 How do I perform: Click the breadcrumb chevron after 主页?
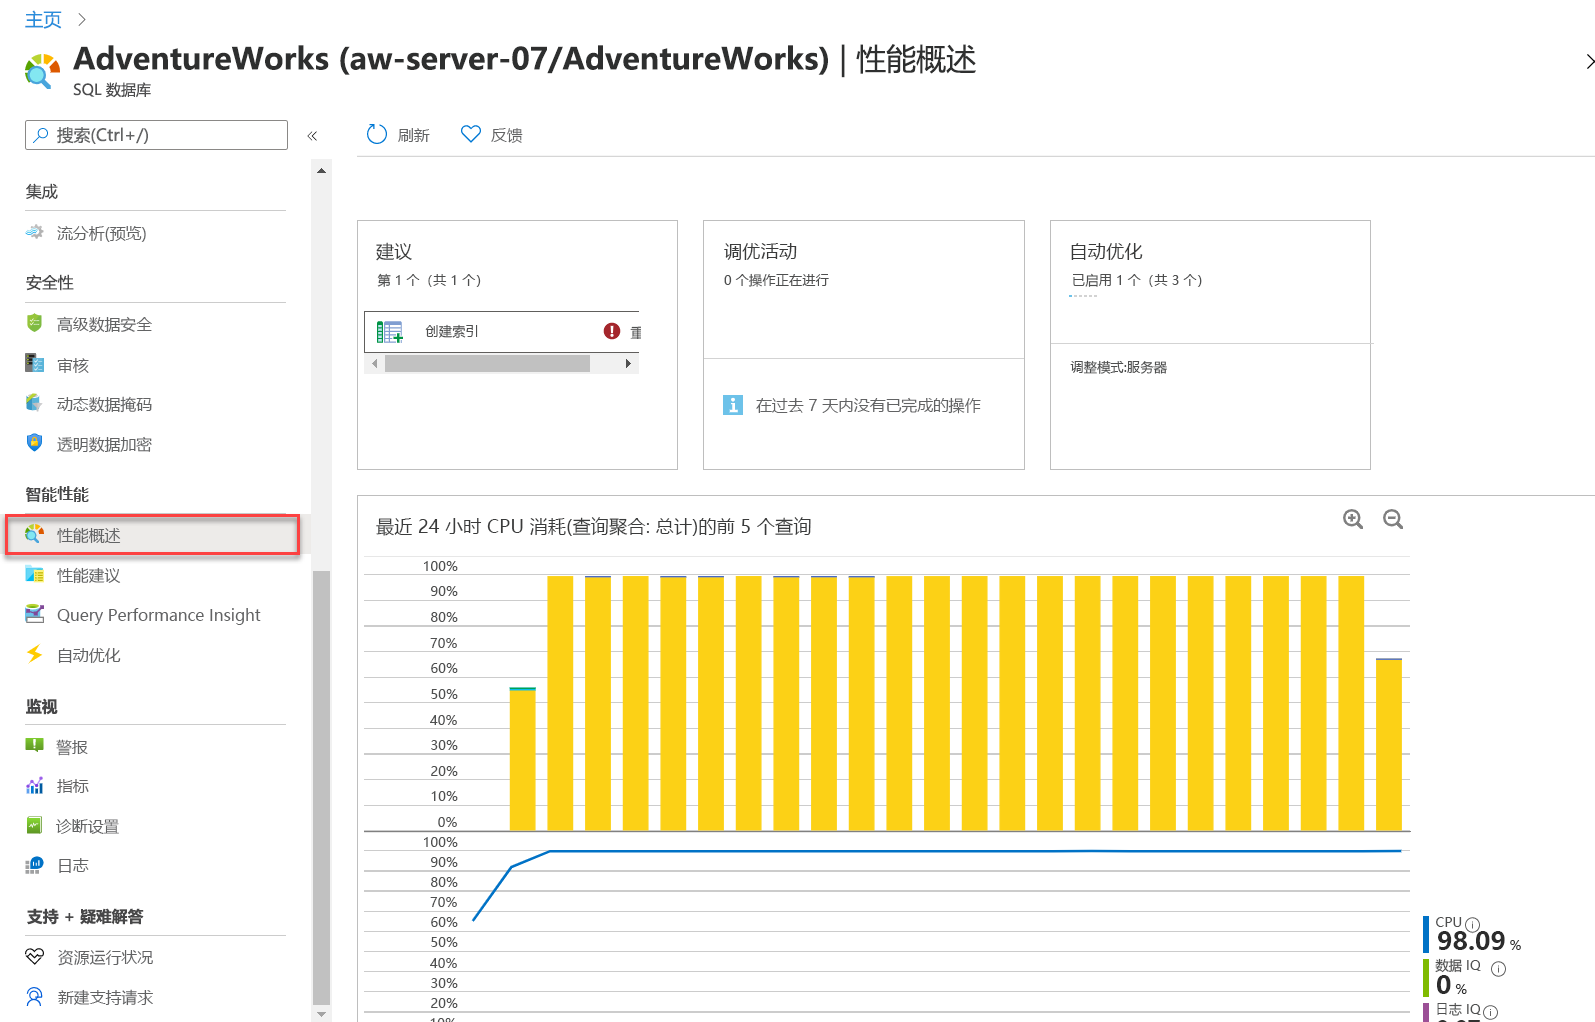(82, 19)
